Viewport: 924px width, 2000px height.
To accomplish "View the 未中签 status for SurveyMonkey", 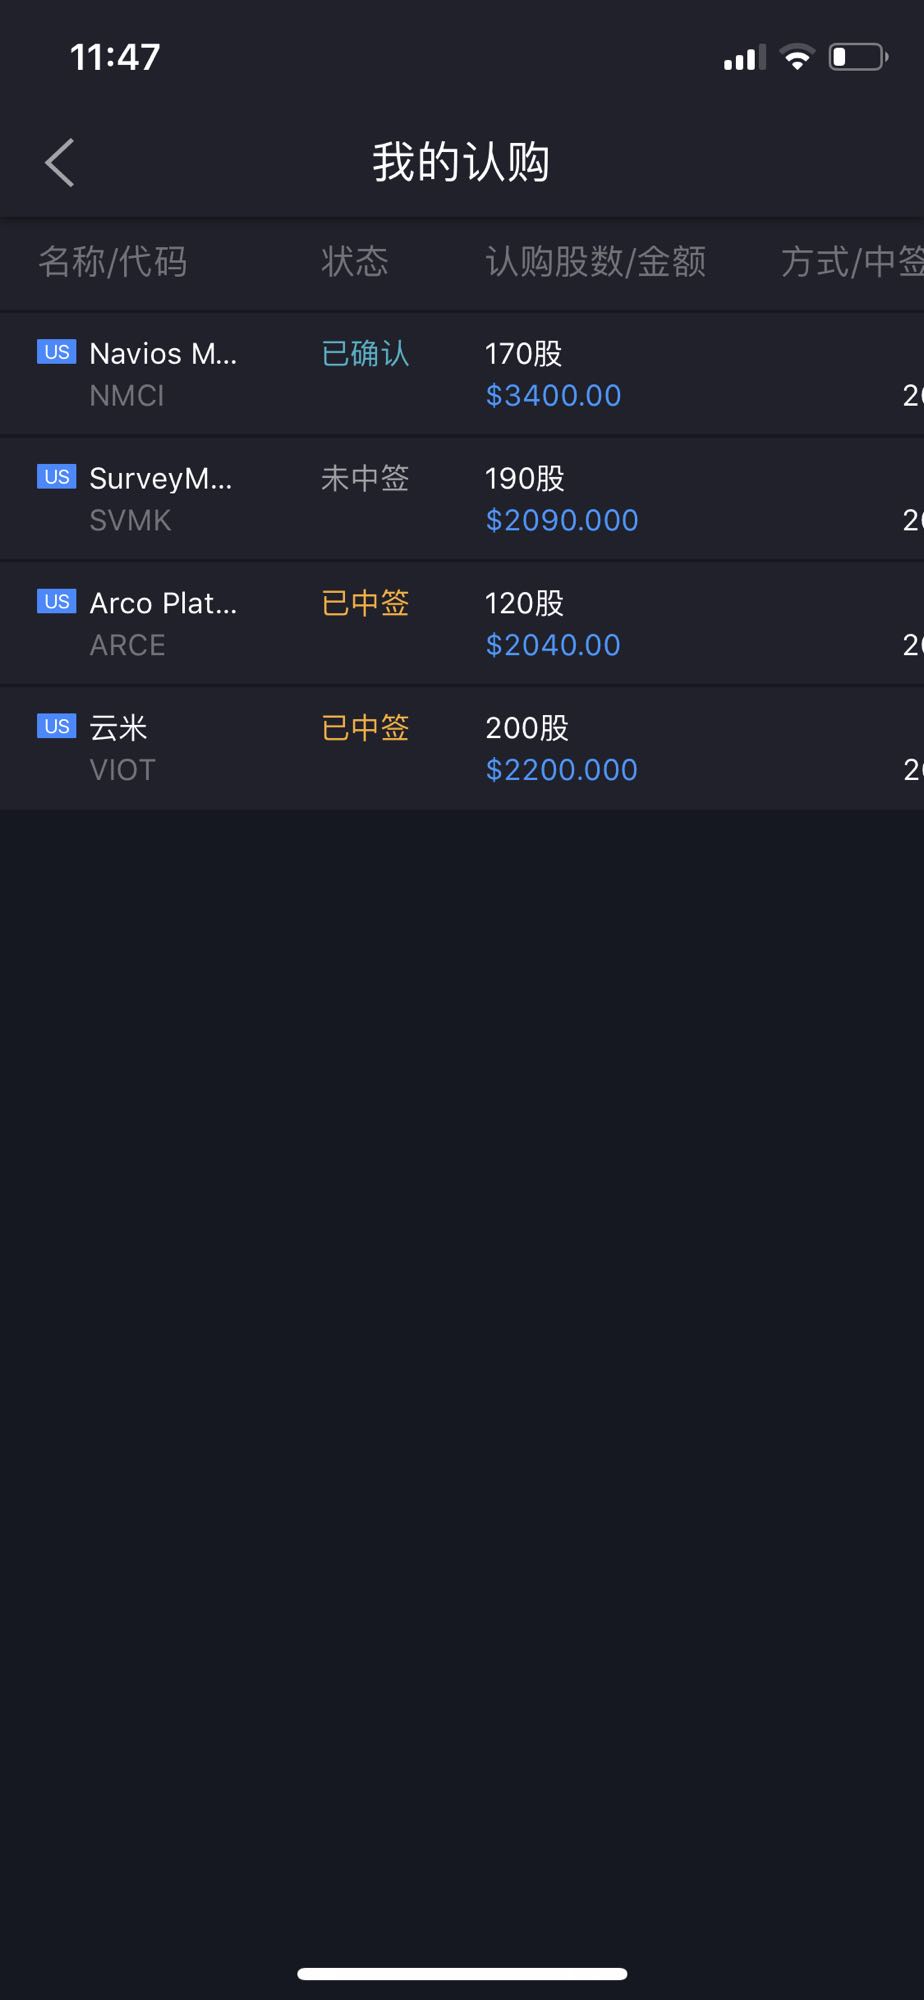I will coord(365,478).
